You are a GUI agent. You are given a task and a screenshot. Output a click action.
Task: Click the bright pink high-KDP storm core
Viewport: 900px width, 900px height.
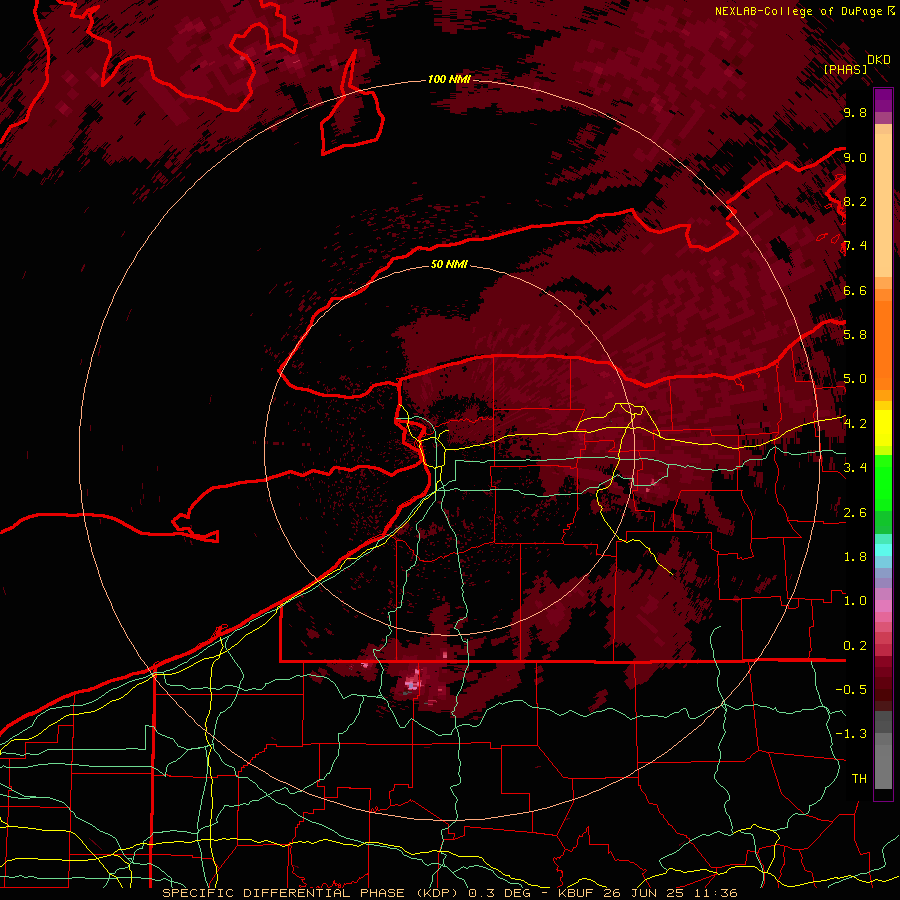pos(413,683)
